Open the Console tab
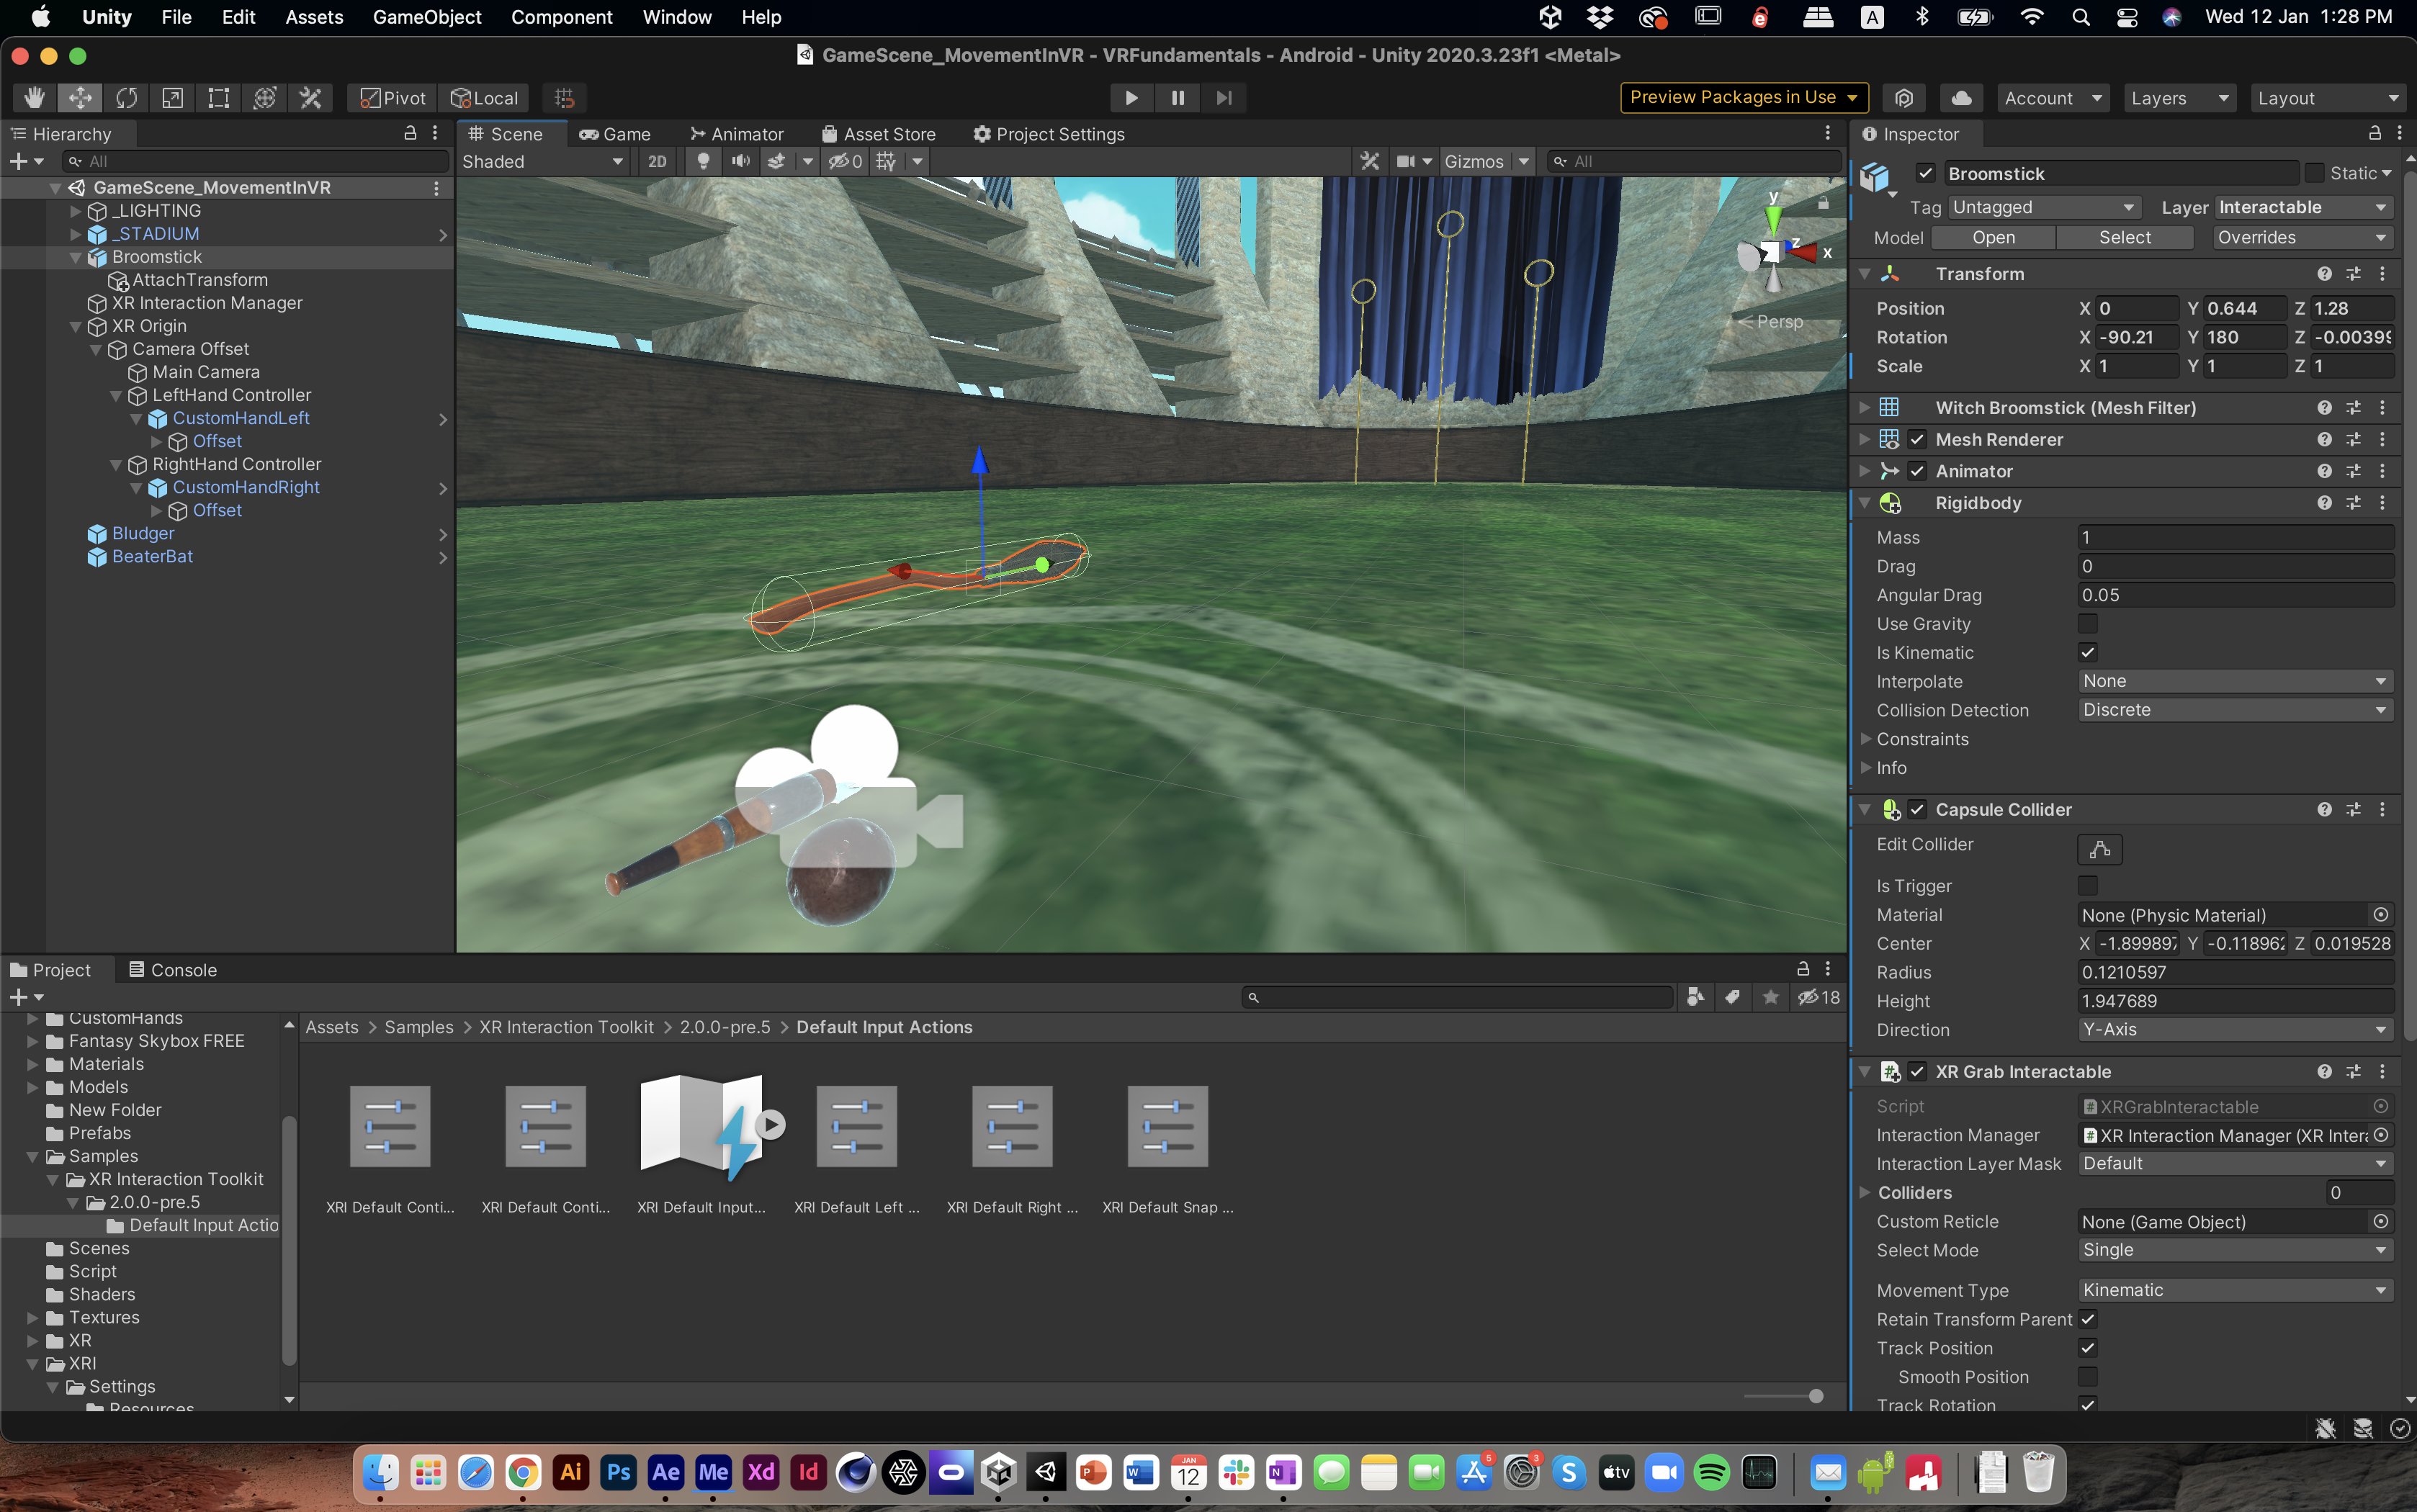 [173, 970]
